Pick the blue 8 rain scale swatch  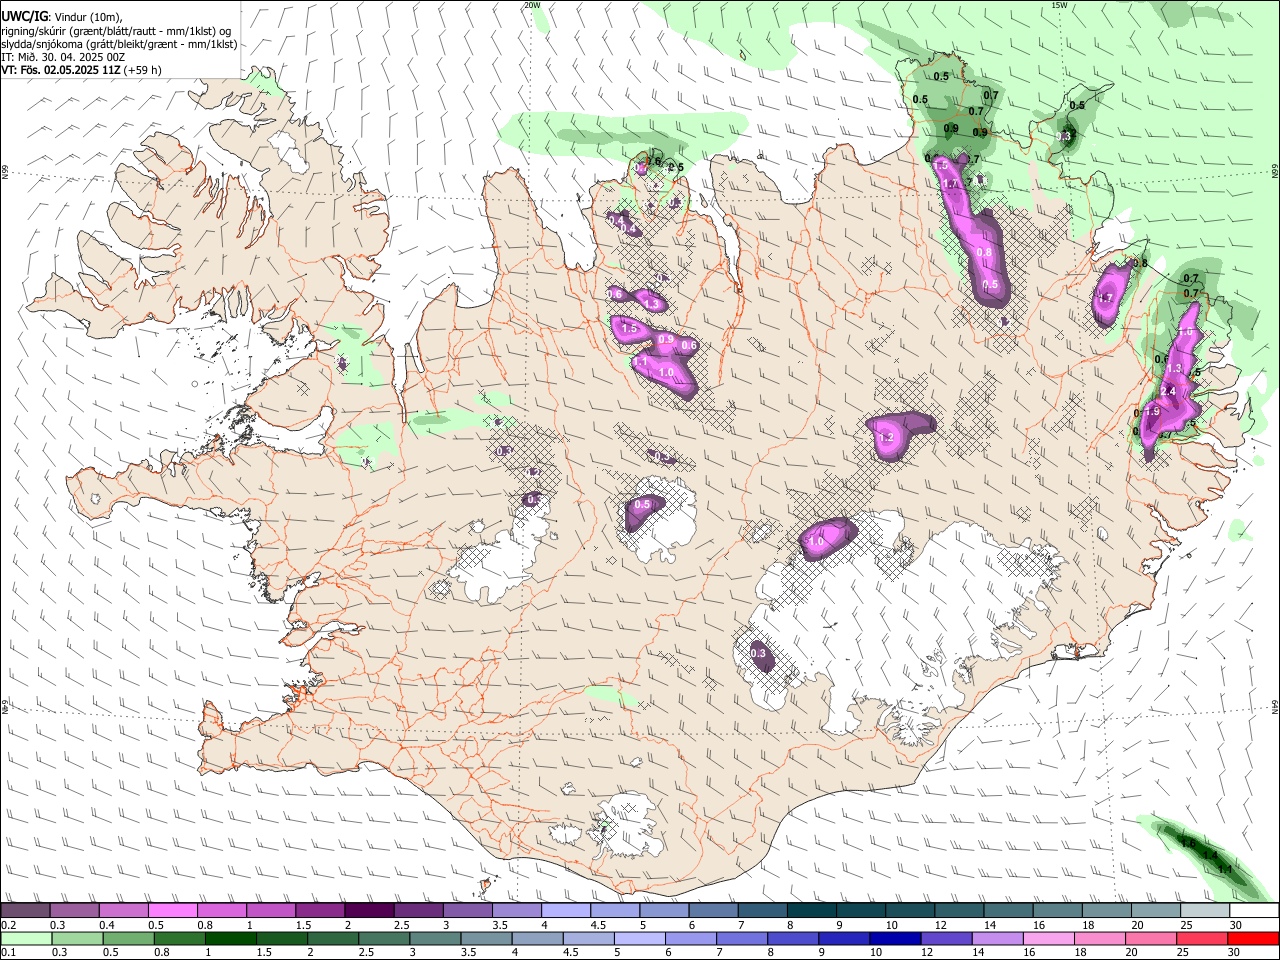793,939
